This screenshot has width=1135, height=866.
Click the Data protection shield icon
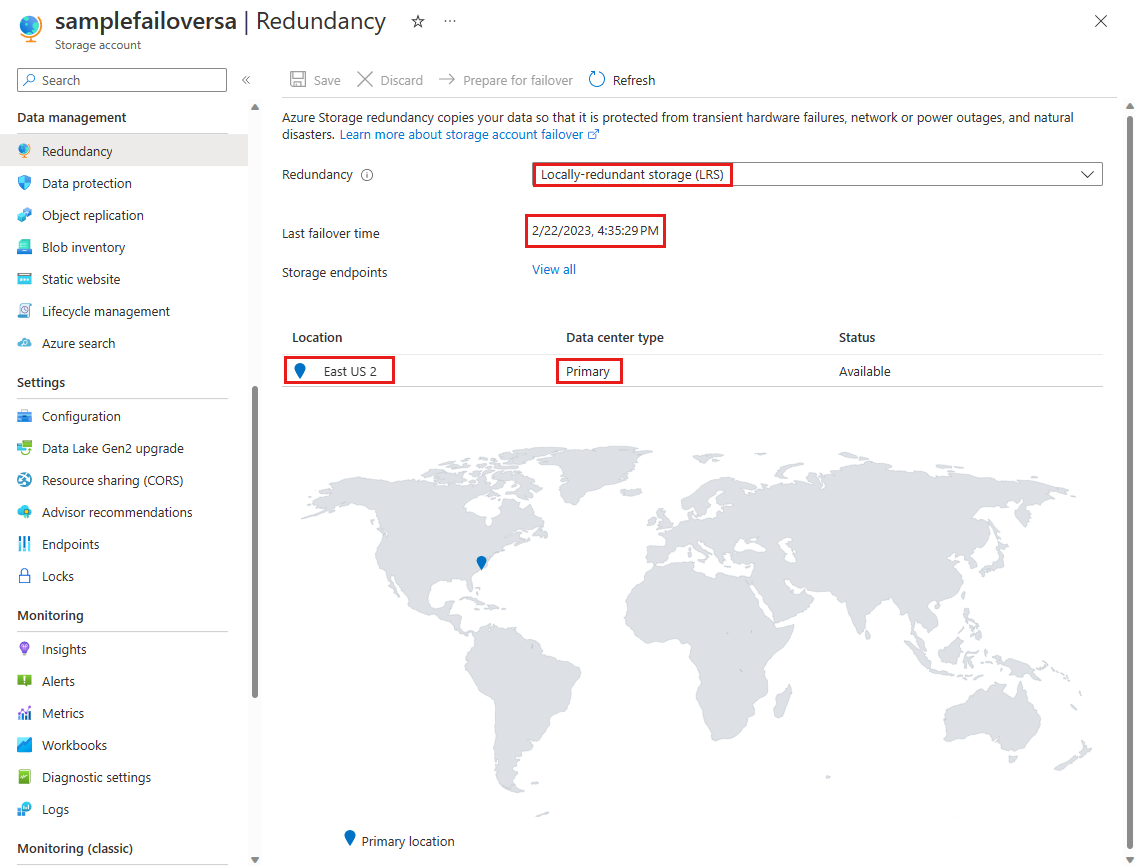(25, 184)
